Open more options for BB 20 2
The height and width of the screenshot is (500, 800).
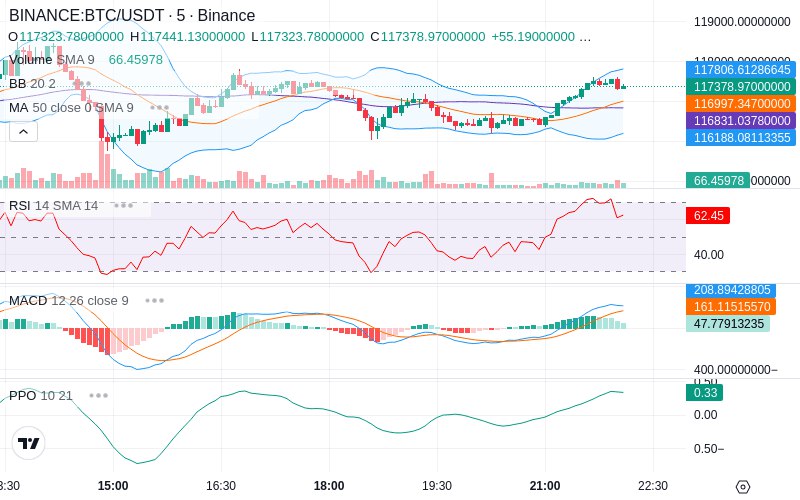point(82,83)
